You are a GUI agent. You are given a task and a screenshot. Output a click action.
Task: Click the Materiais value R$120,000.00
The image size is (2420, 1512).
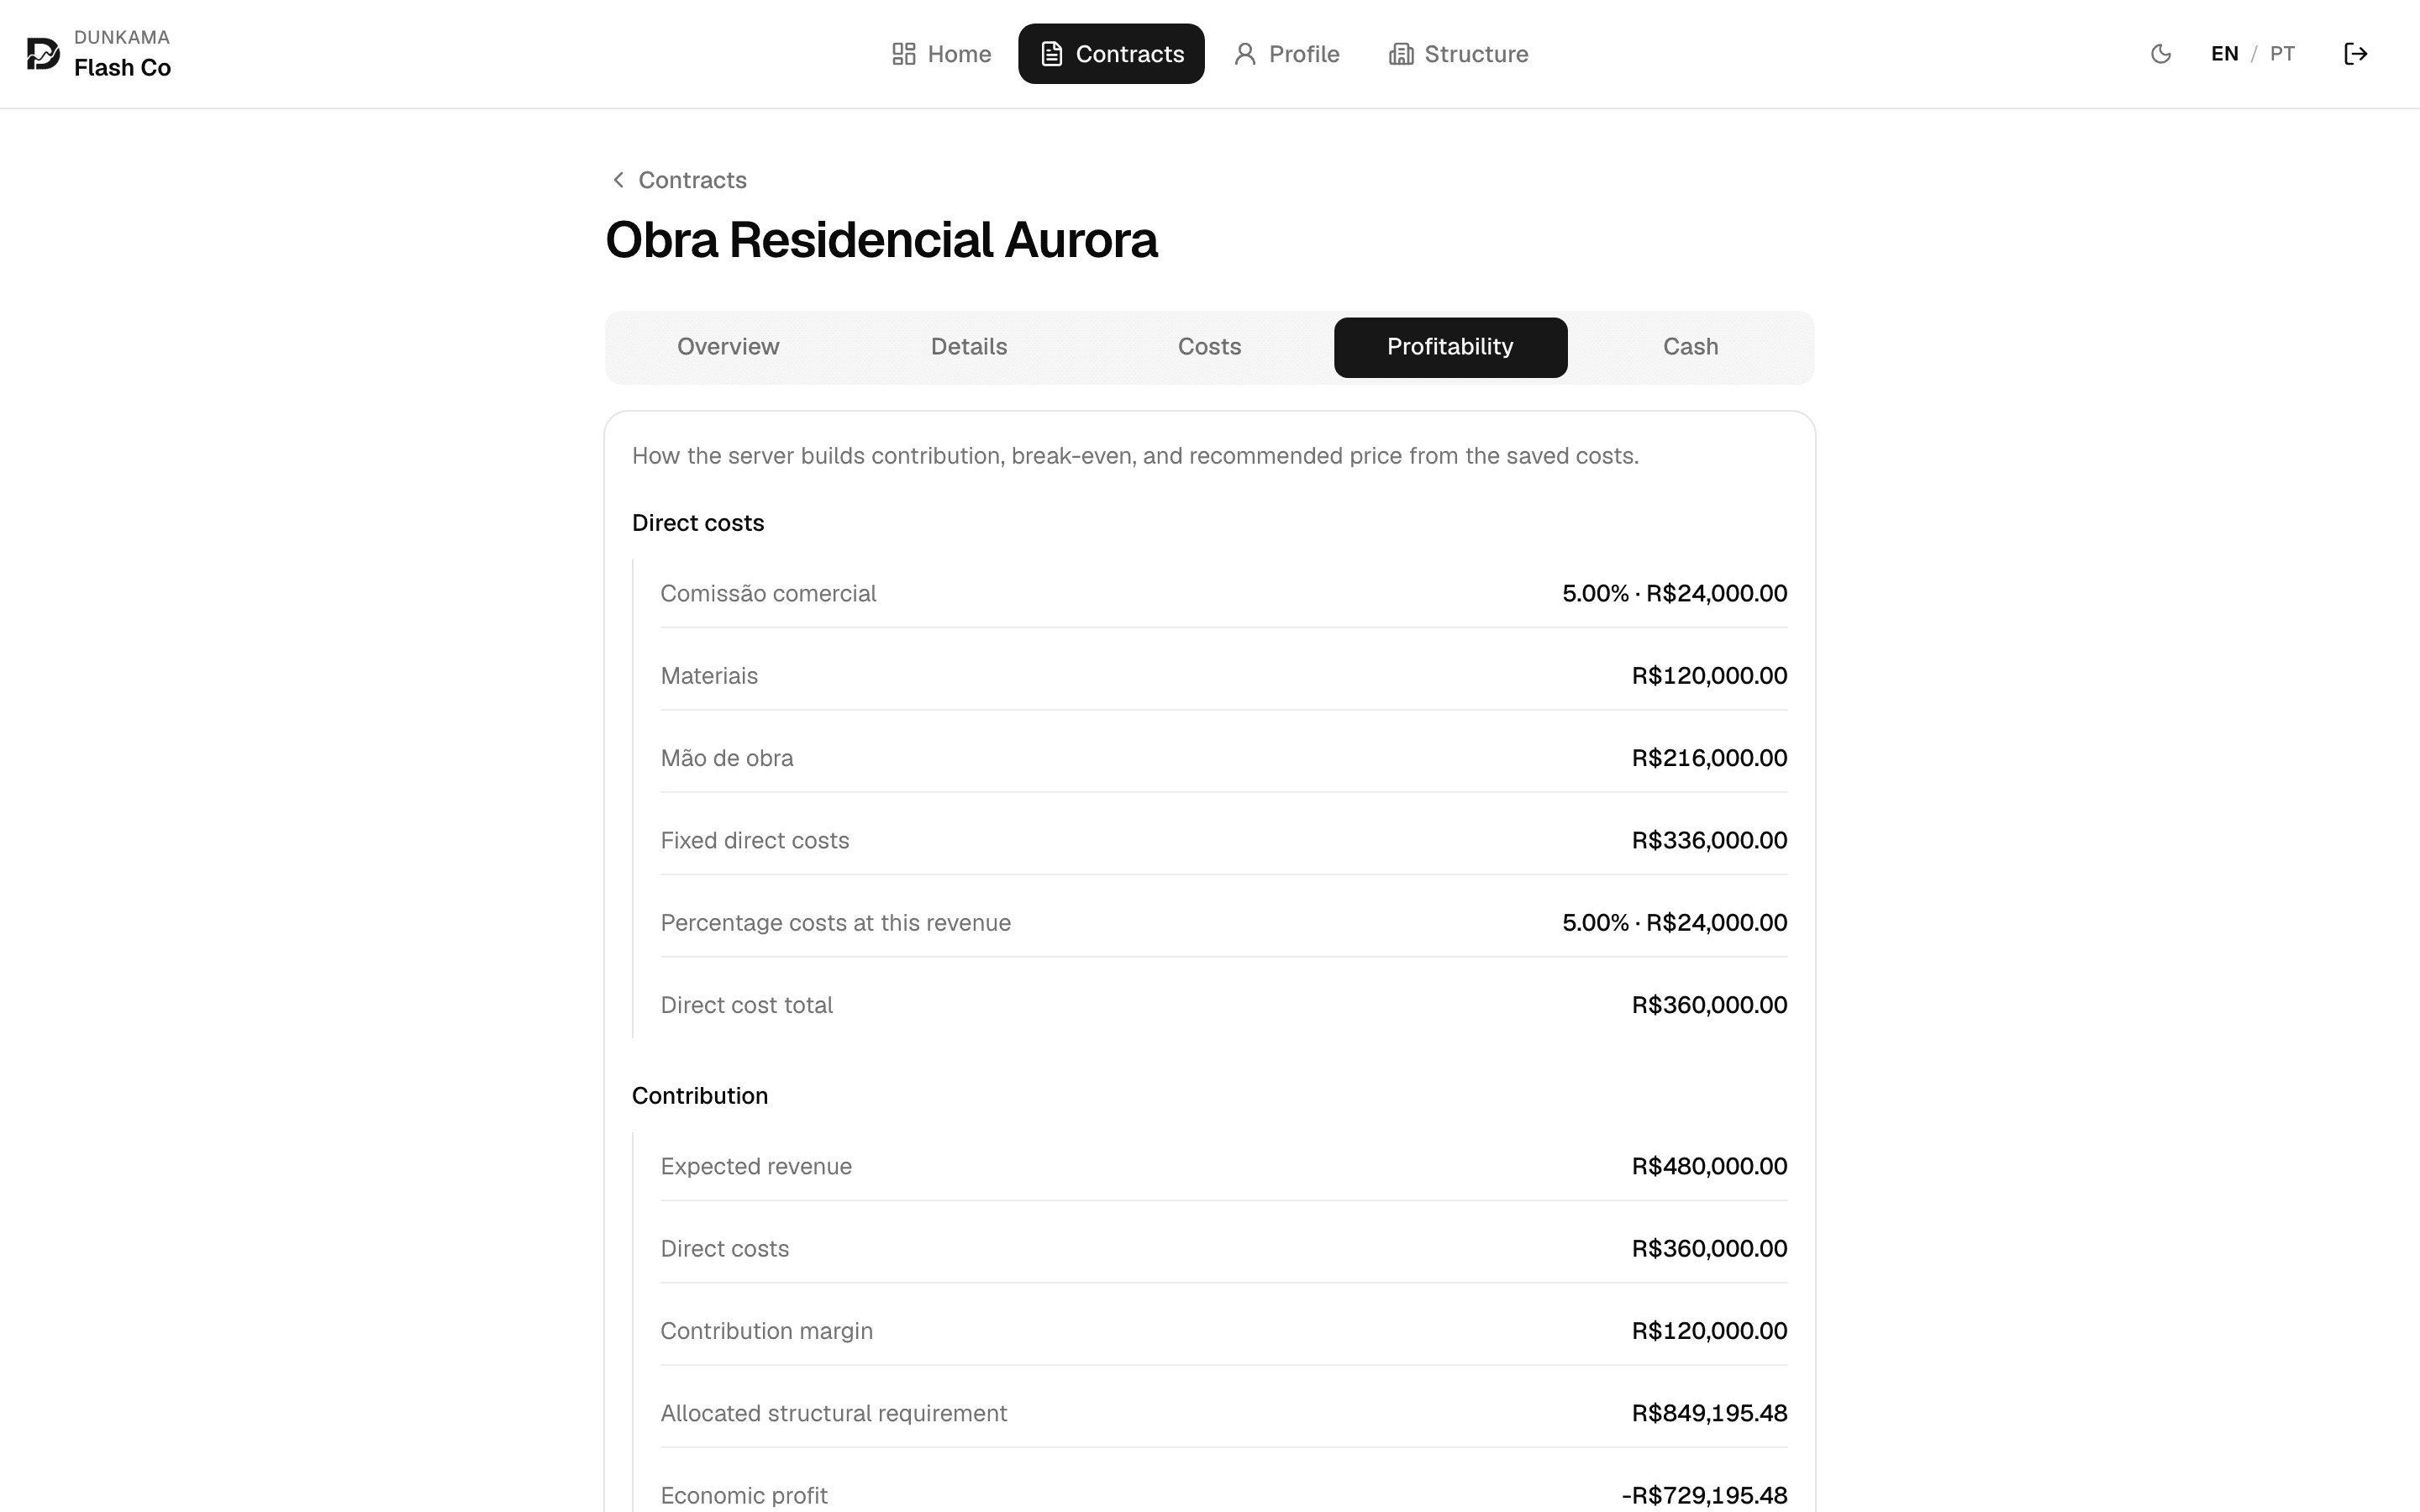pyautogui.click(x=1709, y=676)
